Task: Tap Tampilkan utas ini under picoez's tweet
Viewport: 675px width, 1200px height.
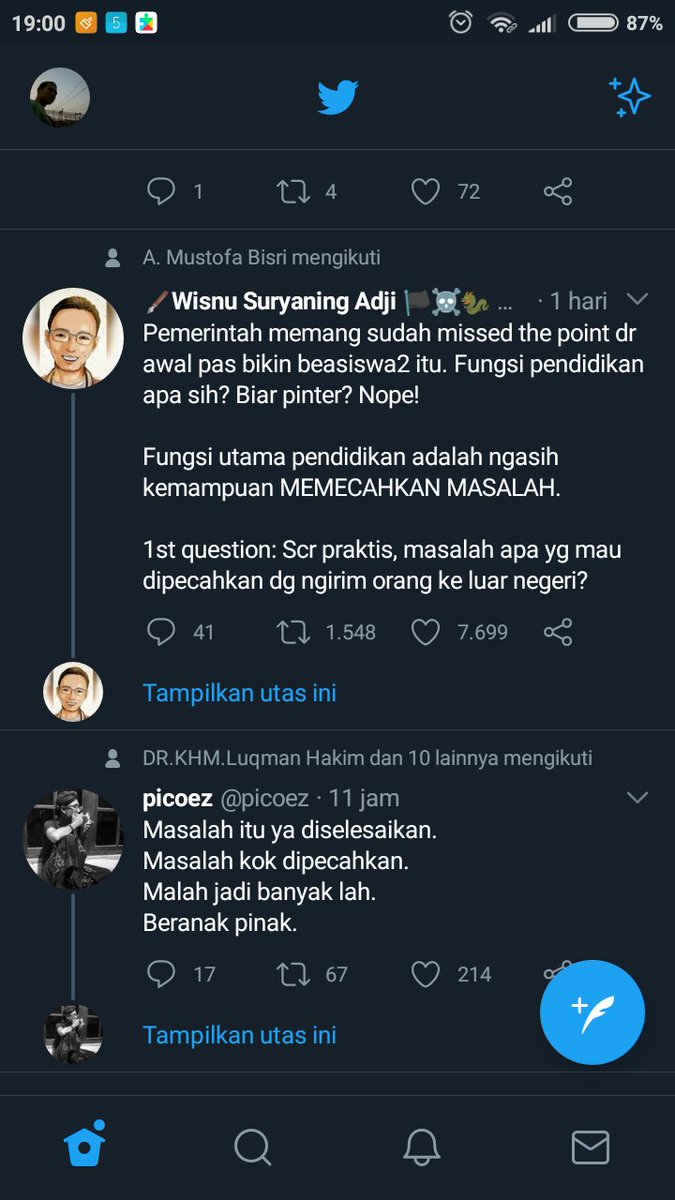Action: (x=240, y=1035)
